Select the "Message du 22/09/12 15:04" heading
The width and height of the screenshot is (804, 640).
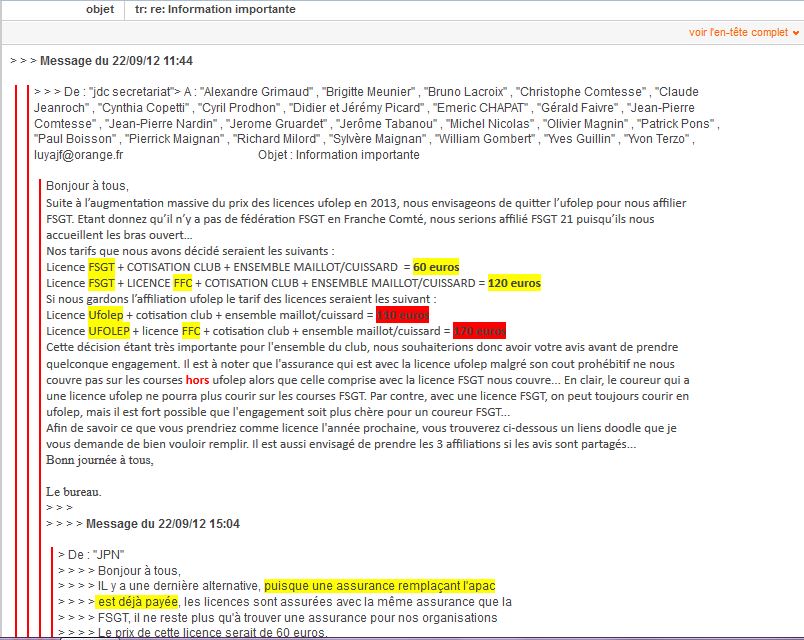(x=162, y=523)
